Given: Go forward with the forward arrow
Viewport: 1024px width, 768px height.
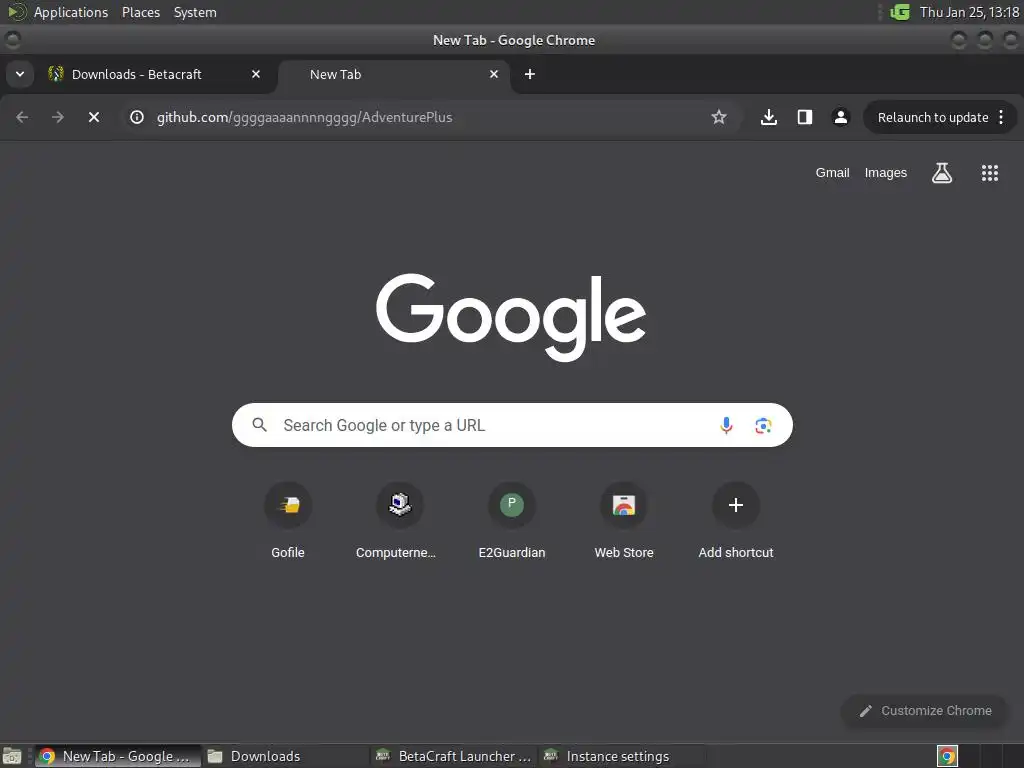Looking at the screenshot, I should (x=58, y=117).
